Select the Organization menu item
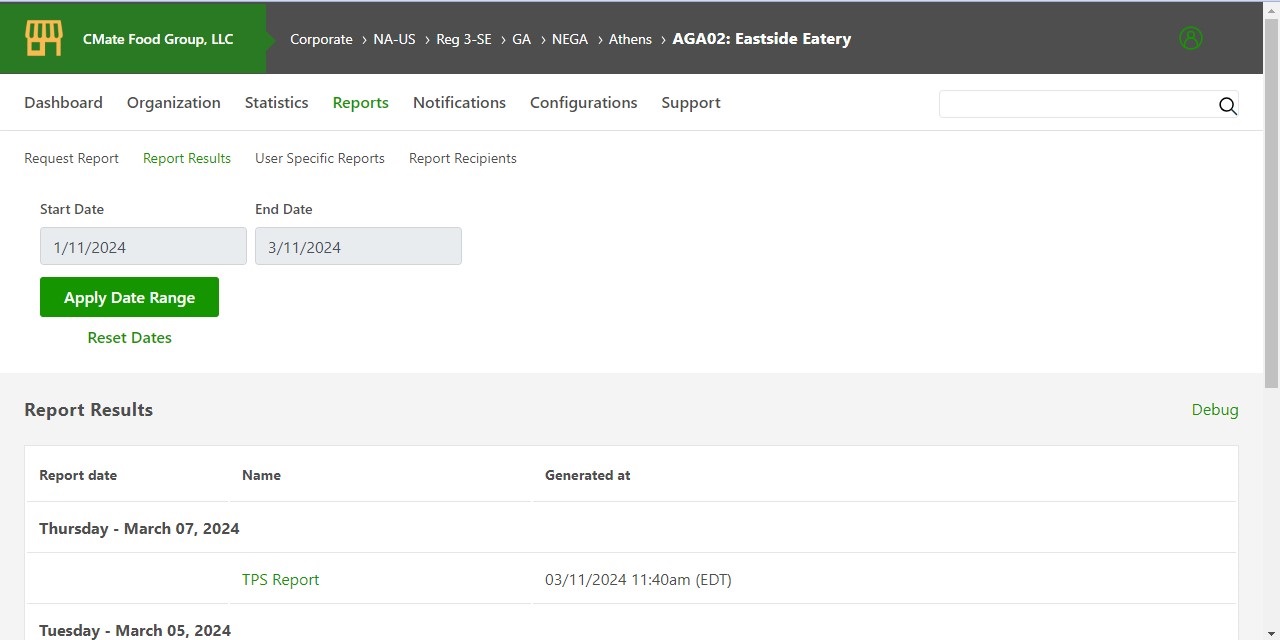Image resolution: width=1280 pixels, height=640 pixels. tap(173, 102)
